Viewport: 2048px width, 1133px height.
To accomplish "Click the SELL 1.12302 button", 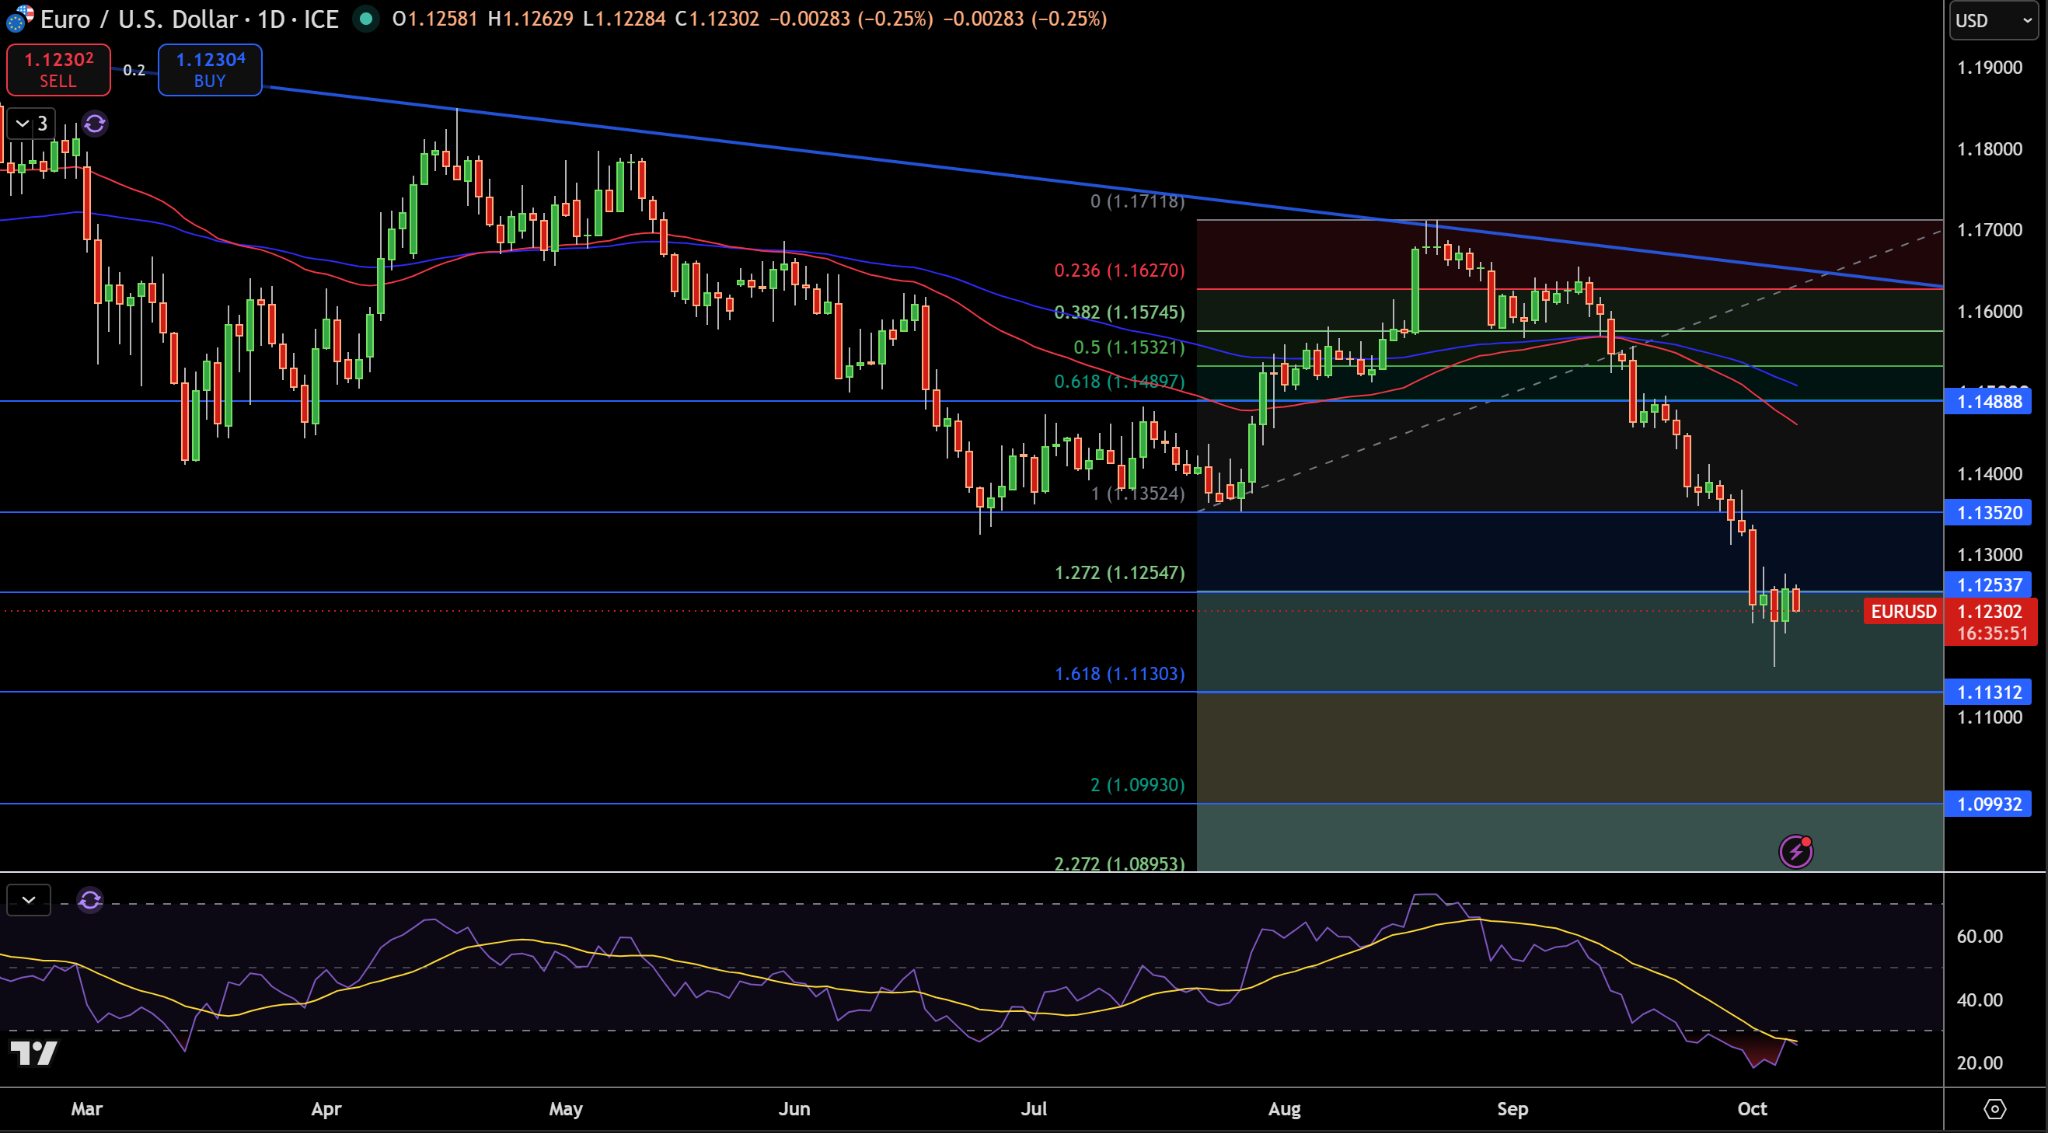I will point(58,70).
